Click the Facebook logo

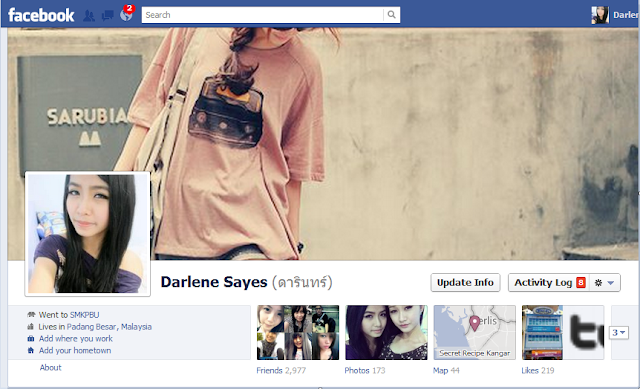(x=41, y=15)
